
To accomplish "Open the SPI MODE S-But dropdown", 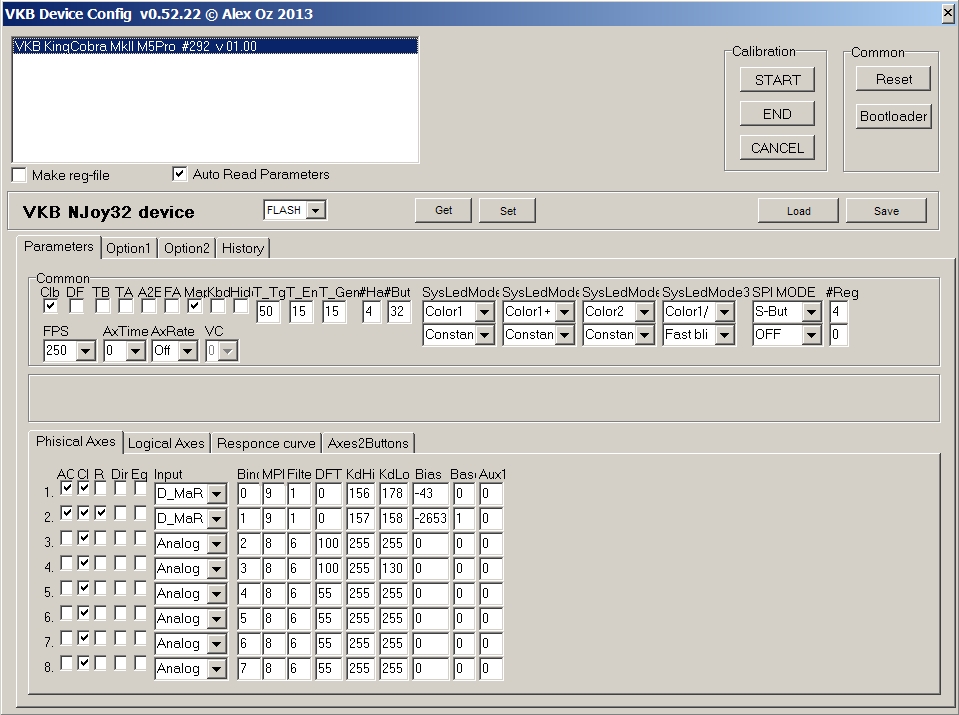I will (x=811, y=312).
